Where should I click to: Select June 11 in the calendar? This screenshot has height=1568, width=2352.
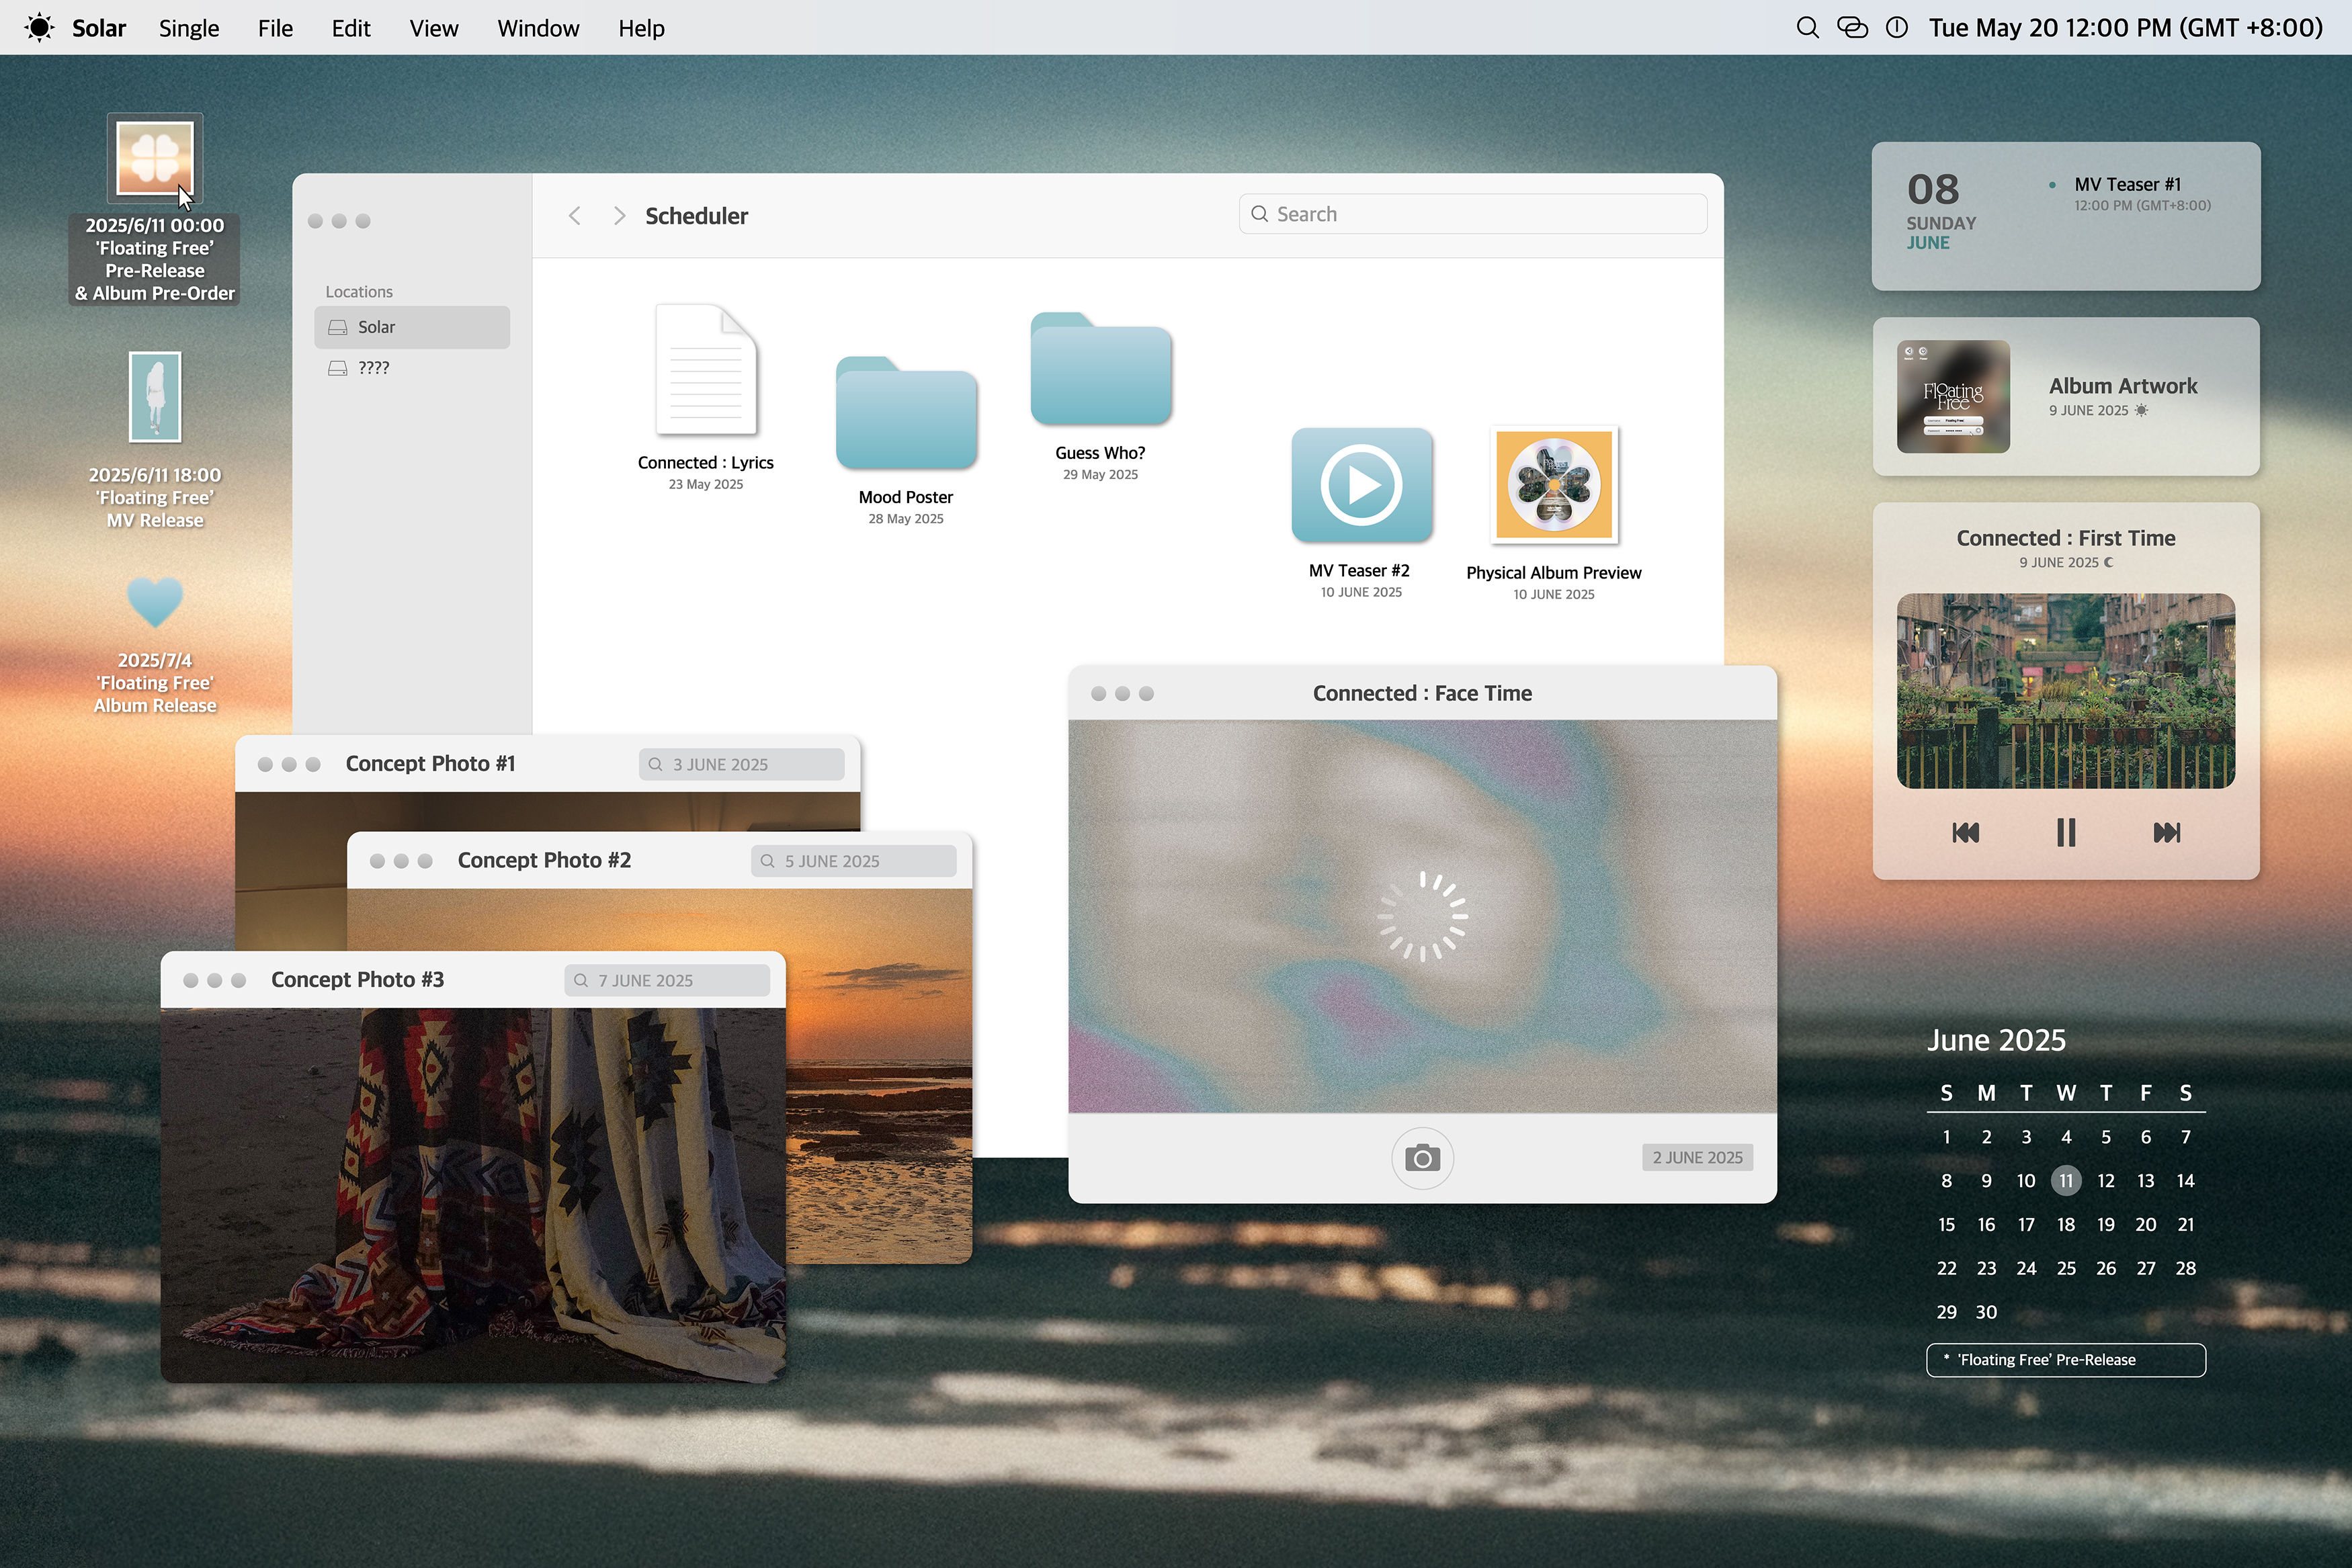click(x=2066, y=1181)
